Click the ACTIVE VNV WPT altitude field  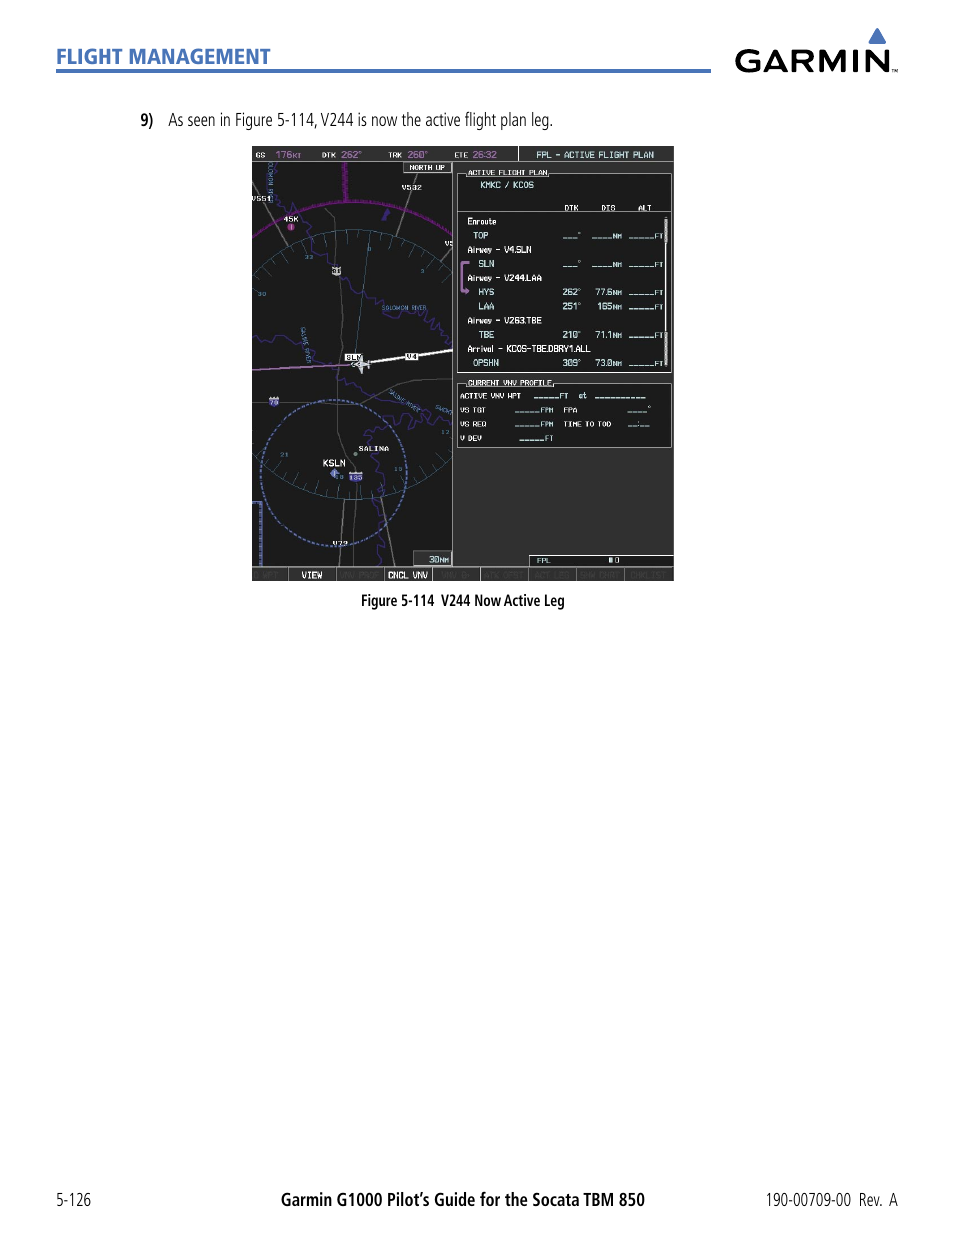click(x=551, y=396)
